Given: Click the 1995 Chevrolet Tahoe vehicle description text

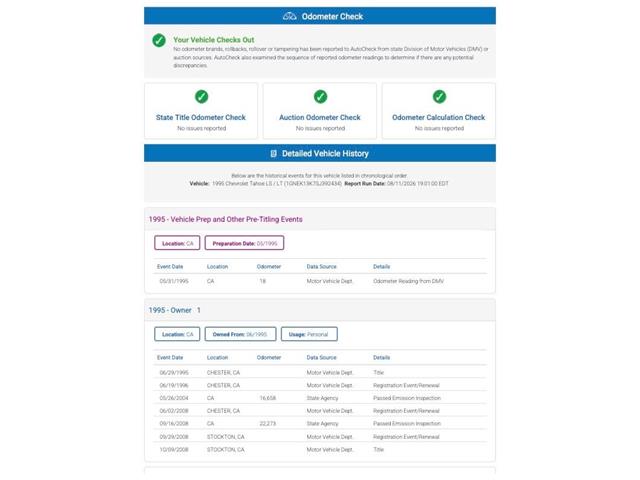Looking at the screenshot, I should click(277, 184).
